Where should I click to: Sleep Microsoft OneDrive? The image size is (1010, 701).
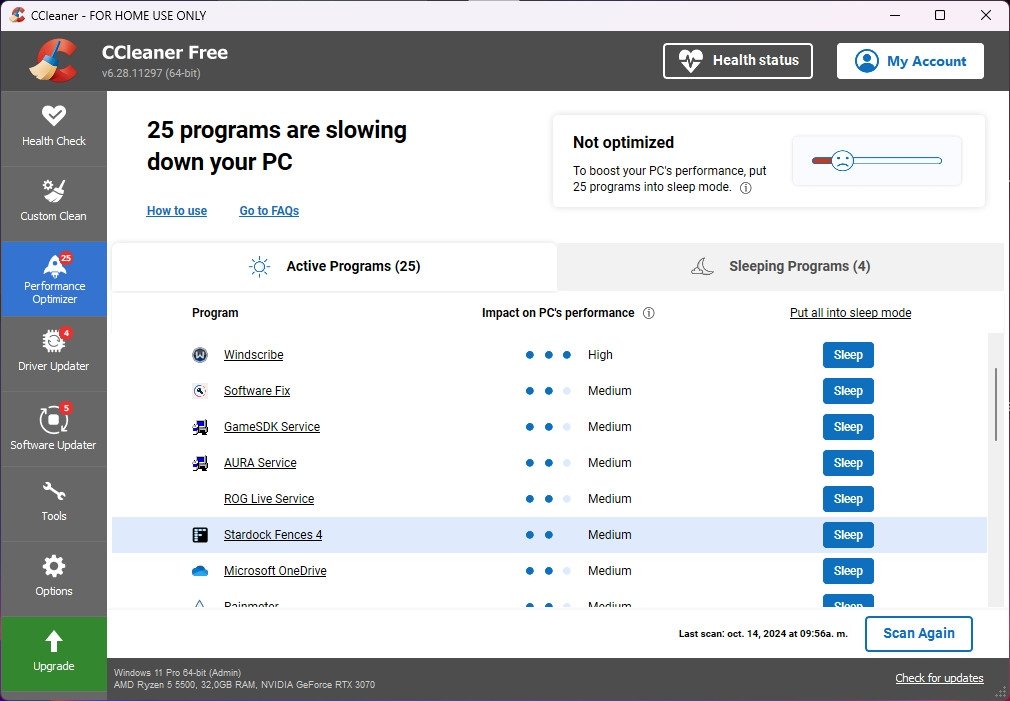pos(848,571)
